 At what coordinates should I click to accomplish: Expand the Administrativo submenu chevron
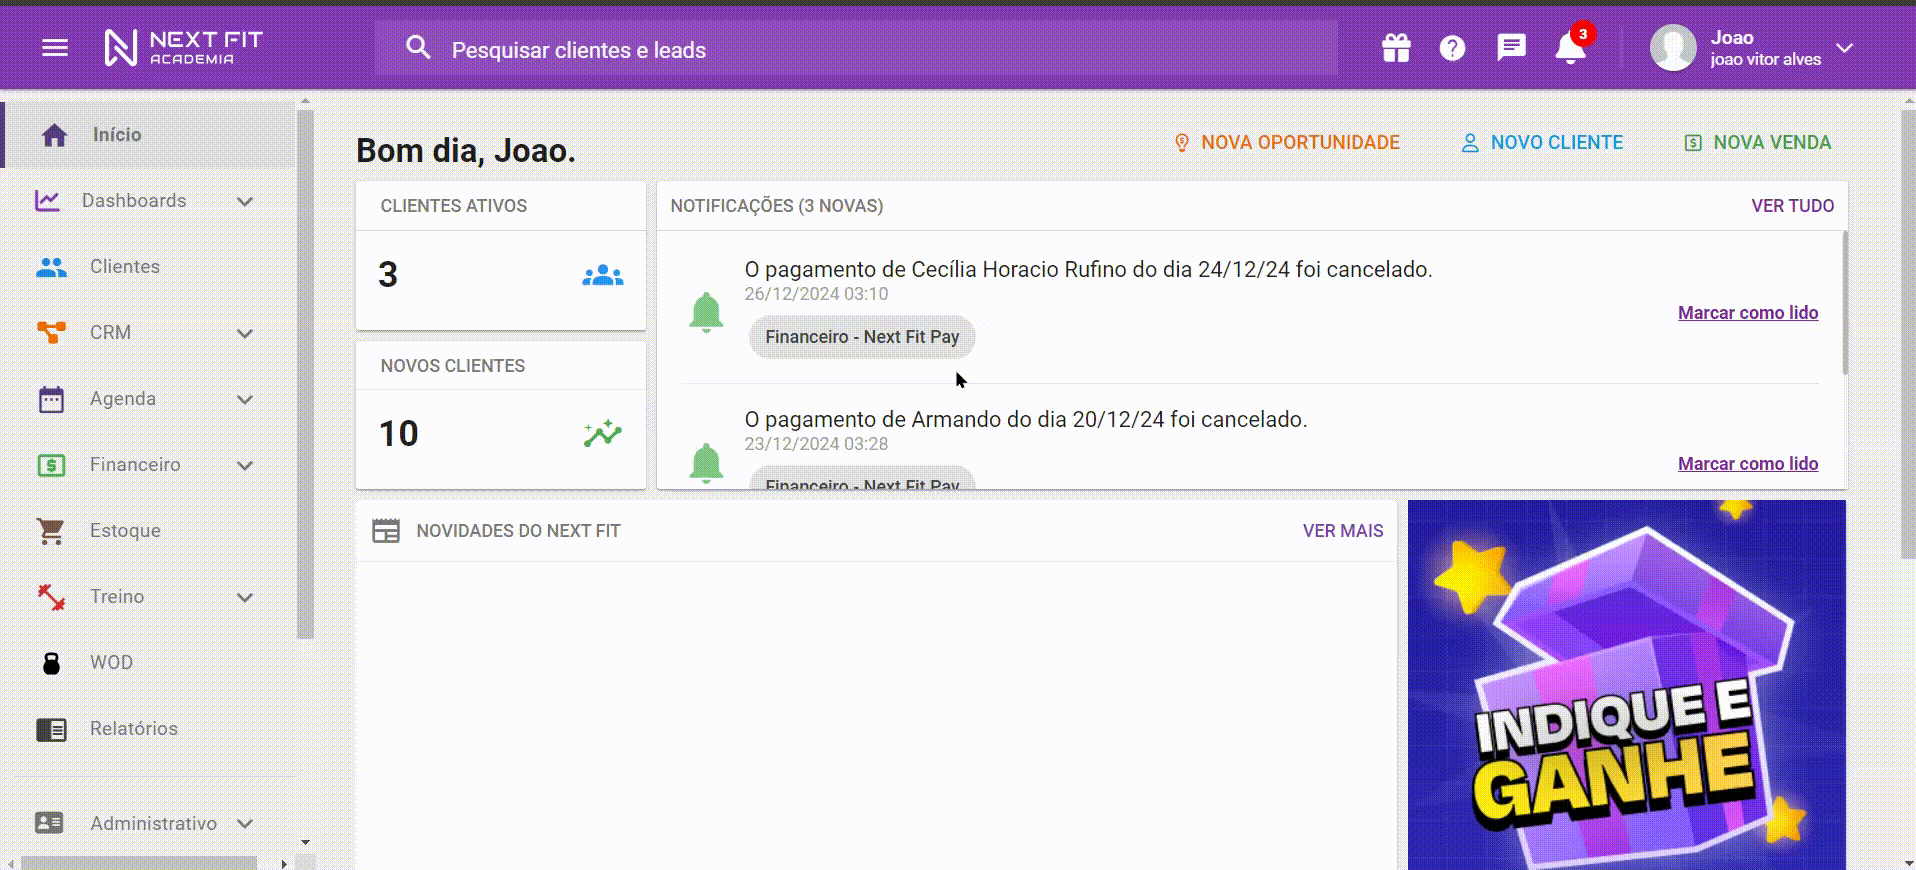(245, 823)
